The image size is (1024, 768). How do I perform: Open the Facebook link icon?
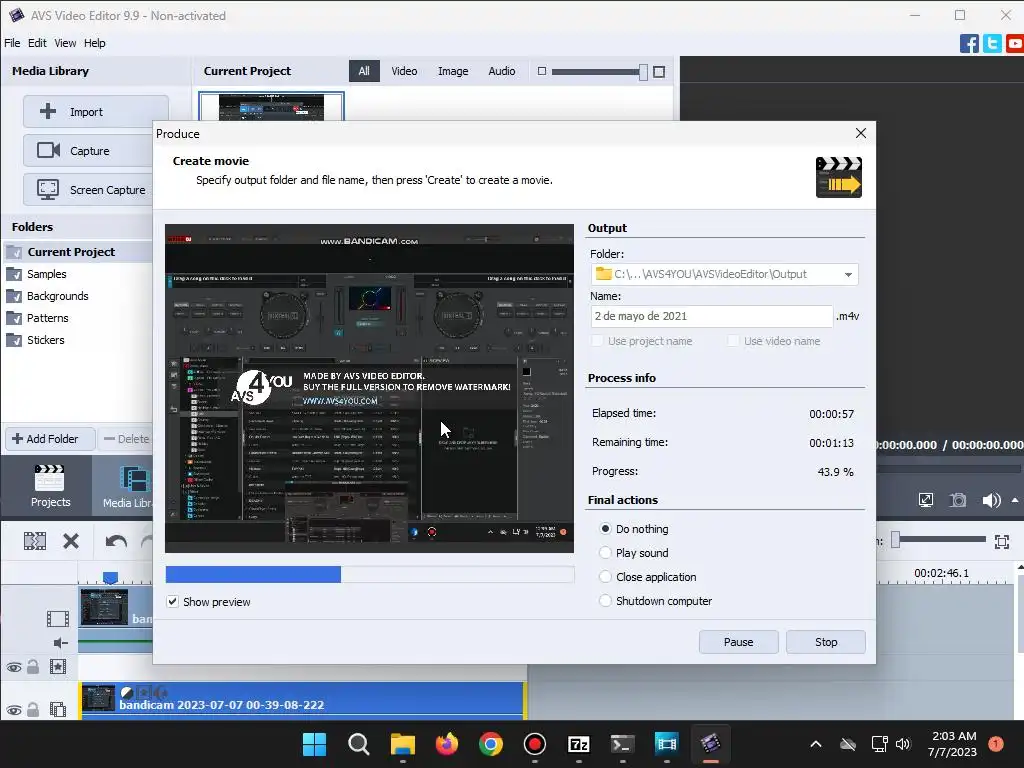968,44
